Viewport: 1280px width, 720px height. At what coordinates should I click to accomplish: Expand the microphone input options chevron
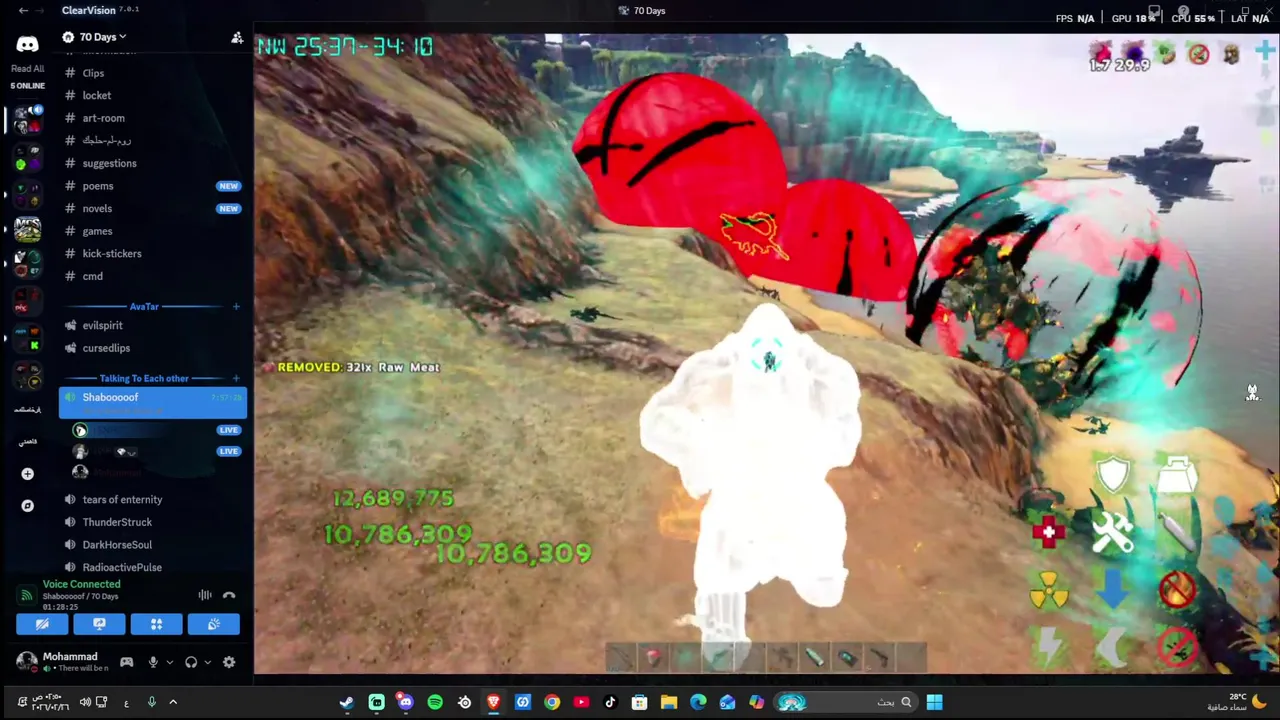tap(169, 662)
